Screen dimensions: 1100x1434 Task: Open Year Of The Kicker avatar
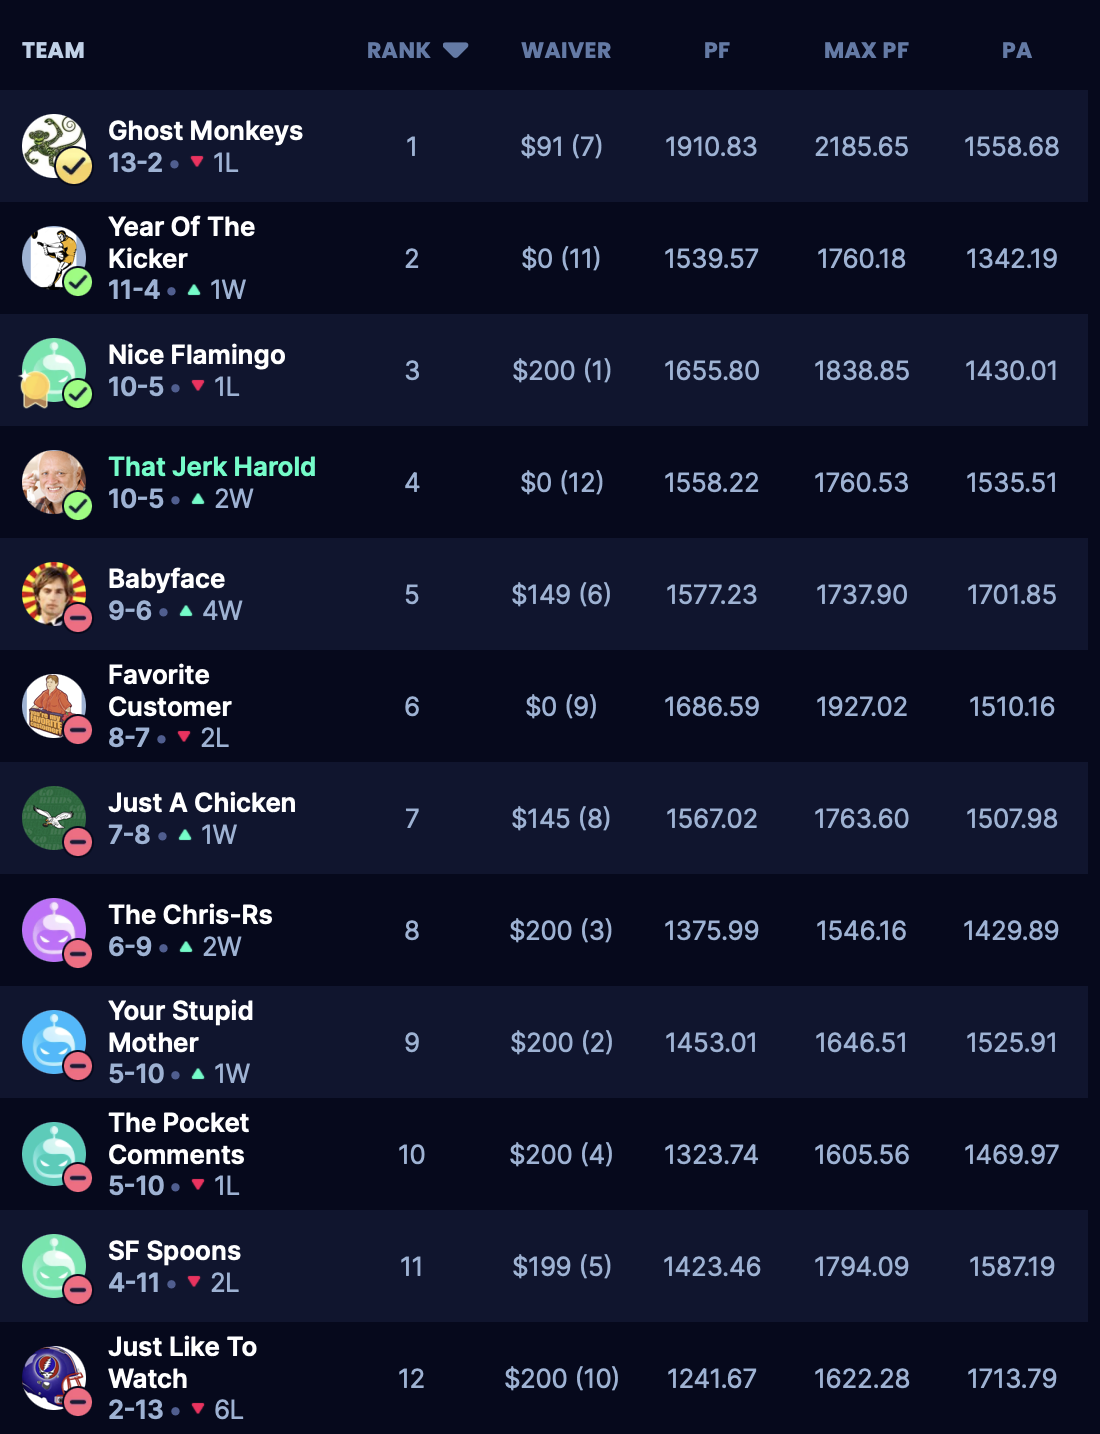(x=54, y=258)
